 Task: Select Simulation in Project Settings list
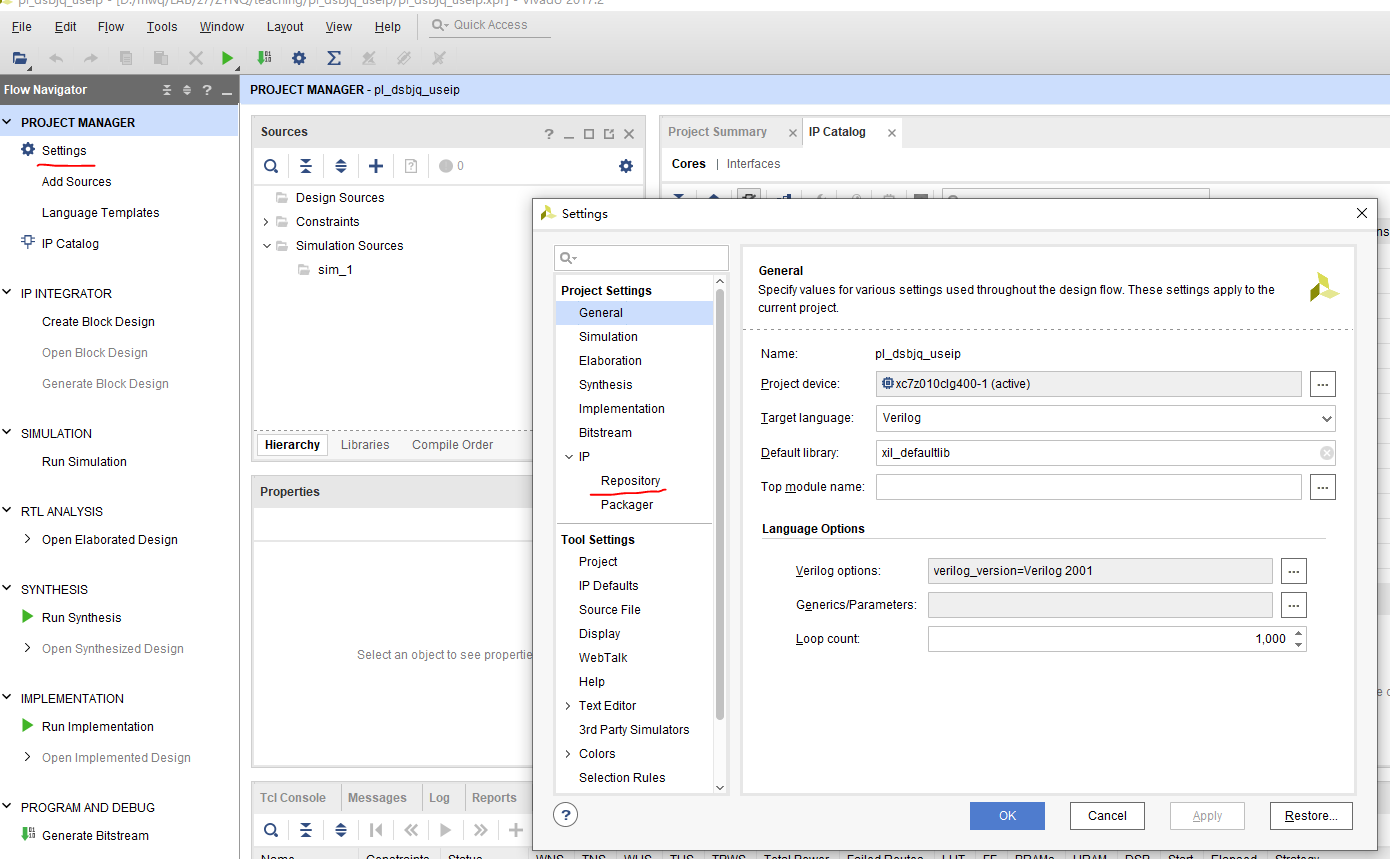[x=608, y=337]
